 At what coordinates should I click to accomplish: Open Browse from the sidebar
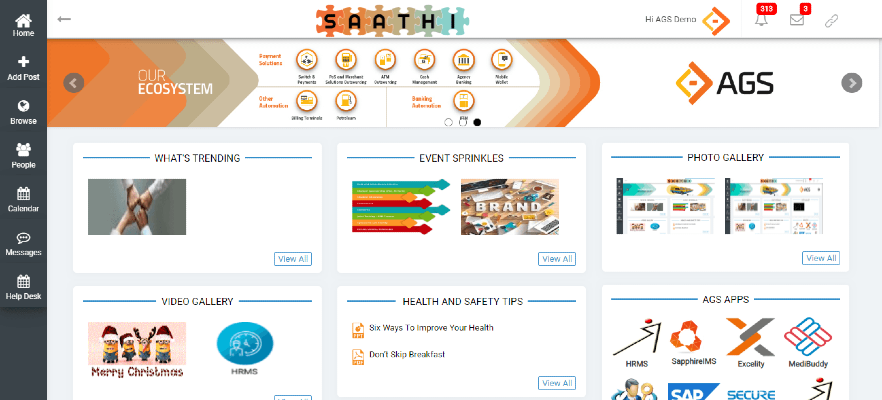(23, 112)
